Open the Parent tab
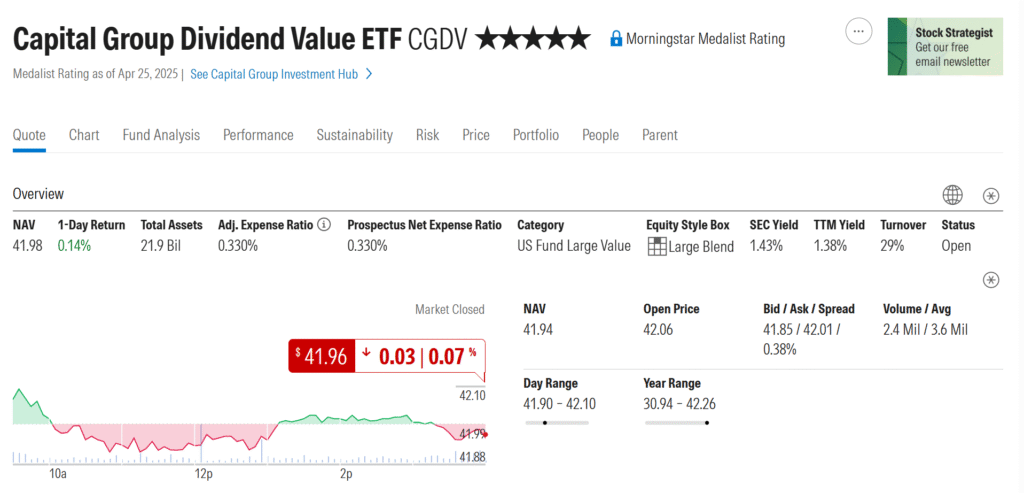The height and width of the screenshot is (493, 1024). (x=659, y=135)
